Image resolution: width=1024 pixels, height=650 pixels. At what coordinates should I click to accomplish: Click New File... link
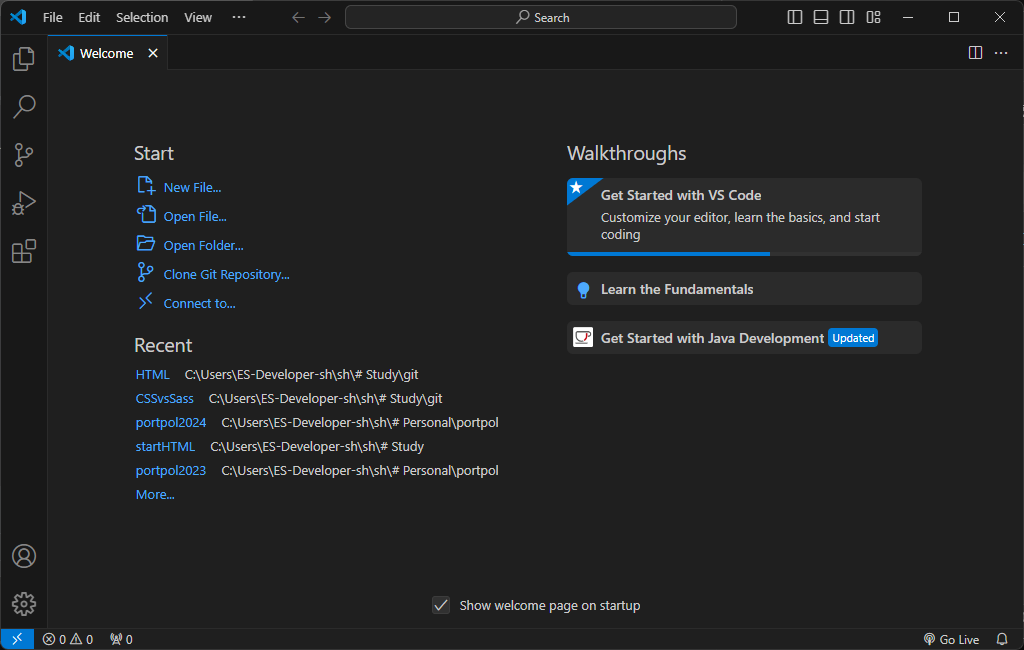click(x=192, y=187)
